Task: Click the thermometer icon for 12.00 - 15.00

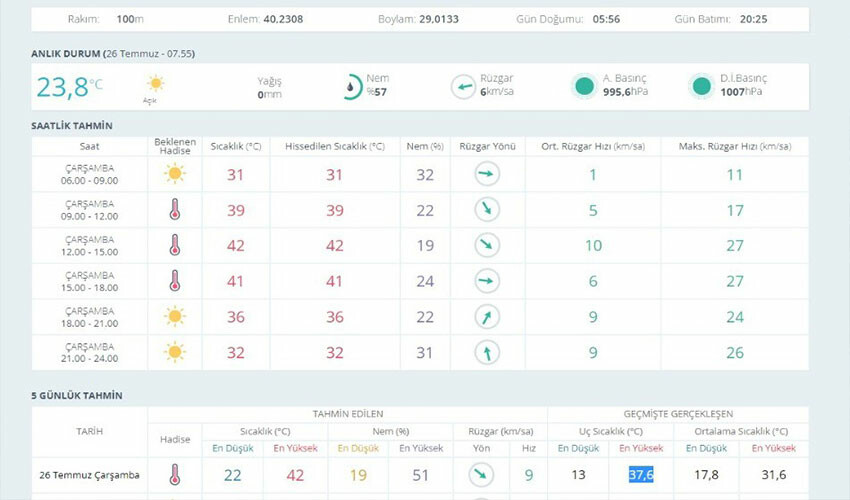Action: click(x=175, y=245)
